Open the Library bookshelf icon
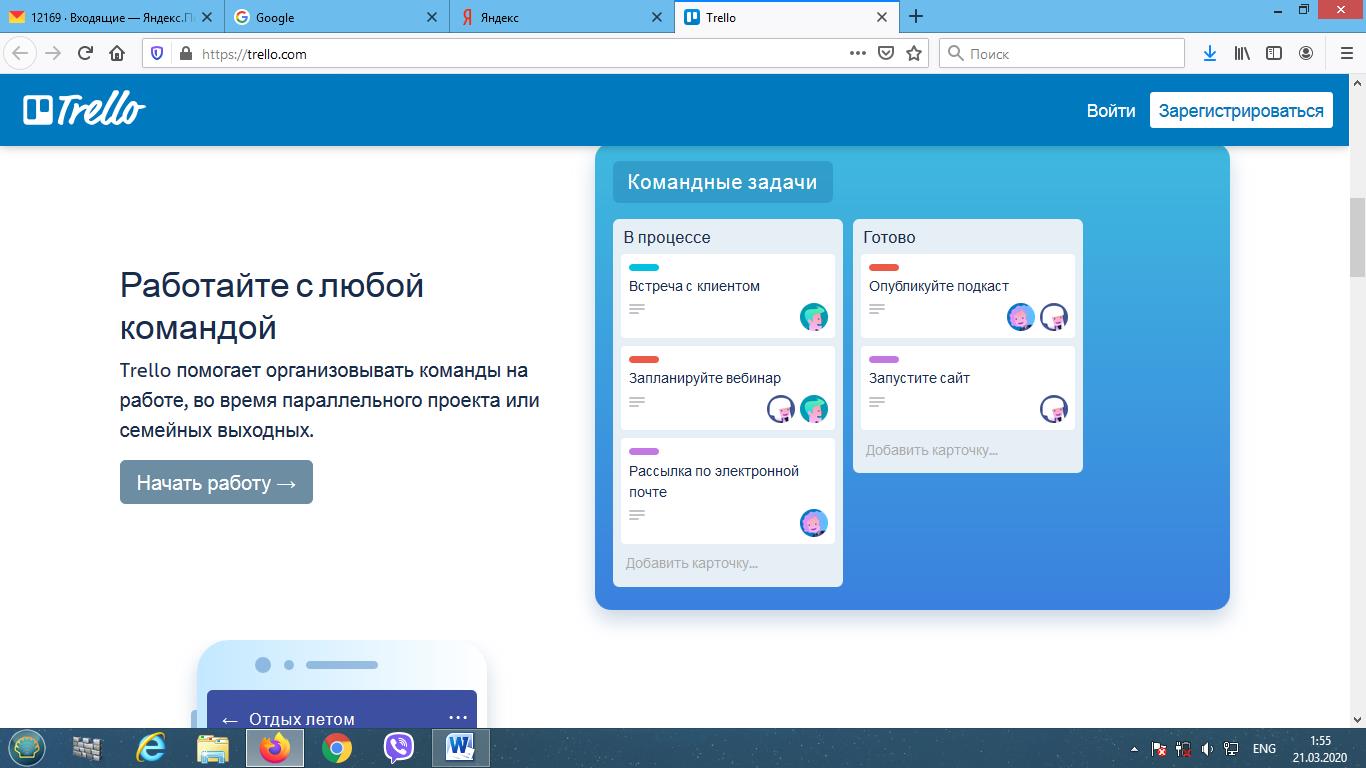This screenshot has width=1366, height=768. pyautogui.click(x=1242, y=54)
